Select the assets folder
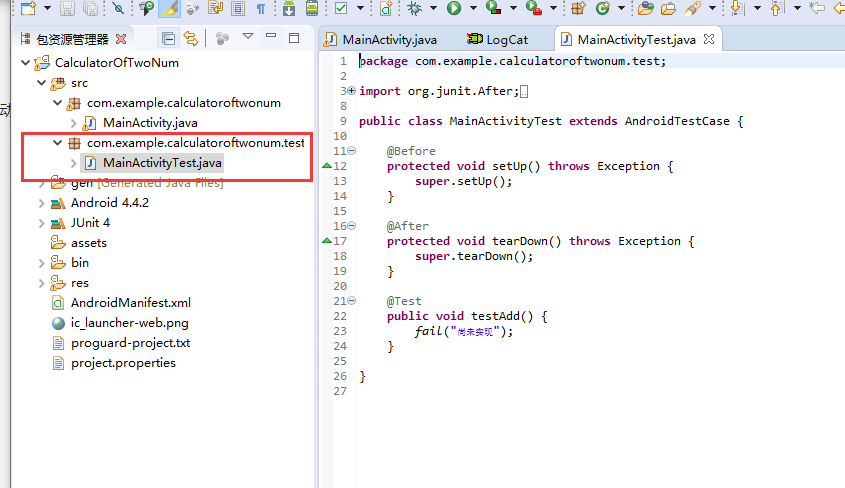The height and width of the screenshot is (488, 845). [89, 243]
